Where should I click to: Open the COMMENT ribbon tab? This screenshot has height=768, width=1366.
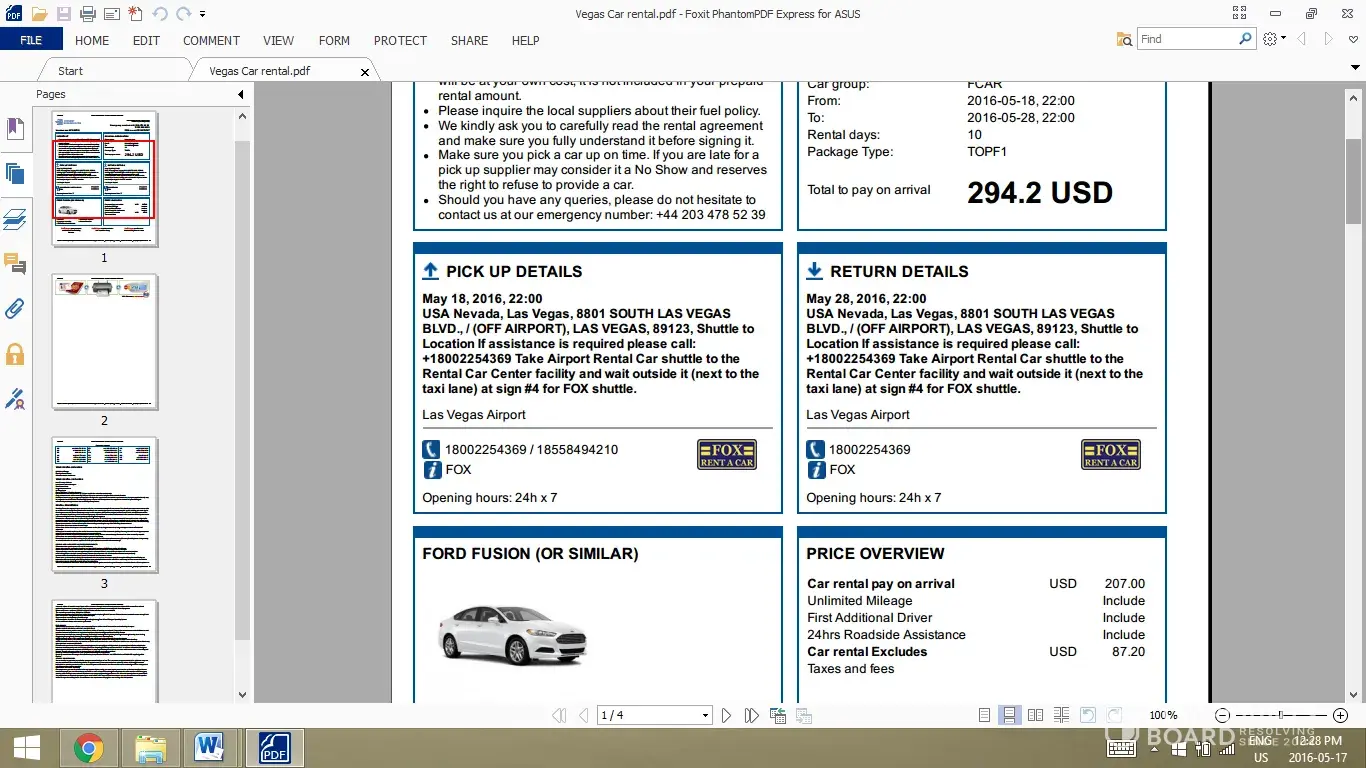211,41
